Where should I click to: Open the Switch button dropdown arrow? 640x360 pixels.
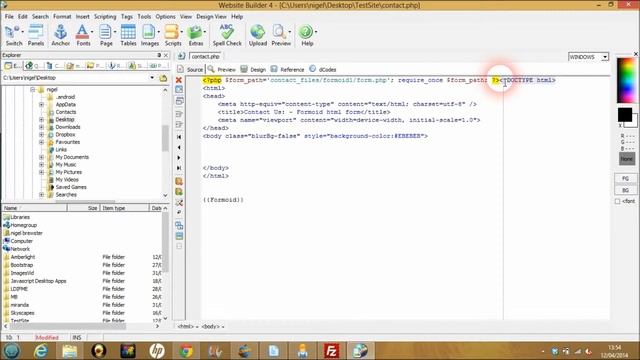[x=22, y=32]
